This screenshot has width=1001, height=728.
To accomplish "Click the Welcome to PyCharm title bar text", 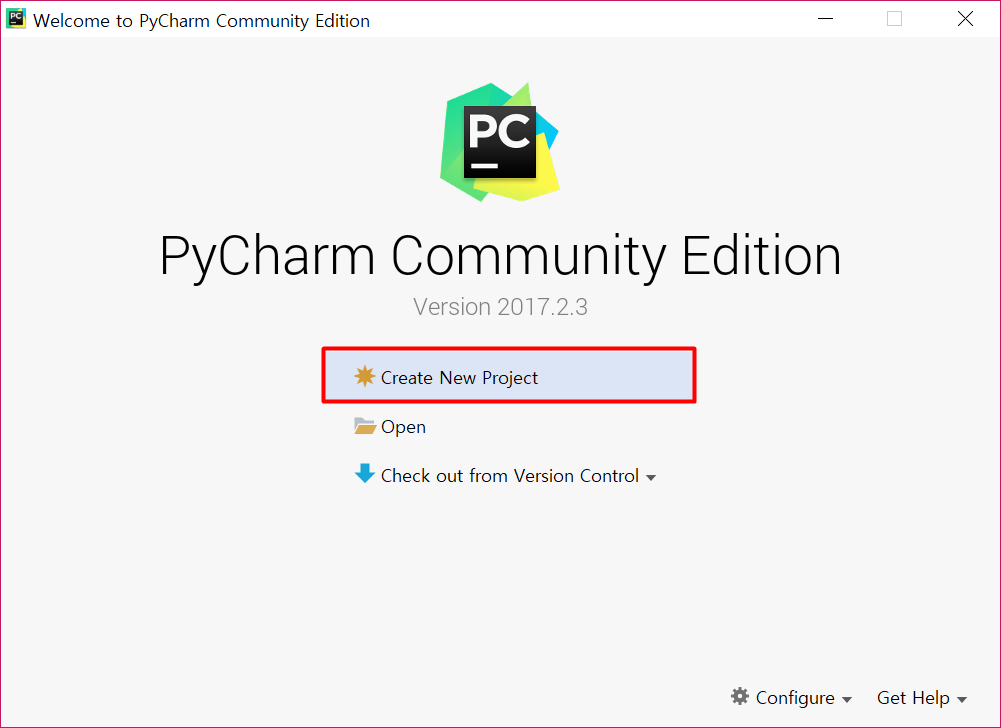I will (201, 20).
